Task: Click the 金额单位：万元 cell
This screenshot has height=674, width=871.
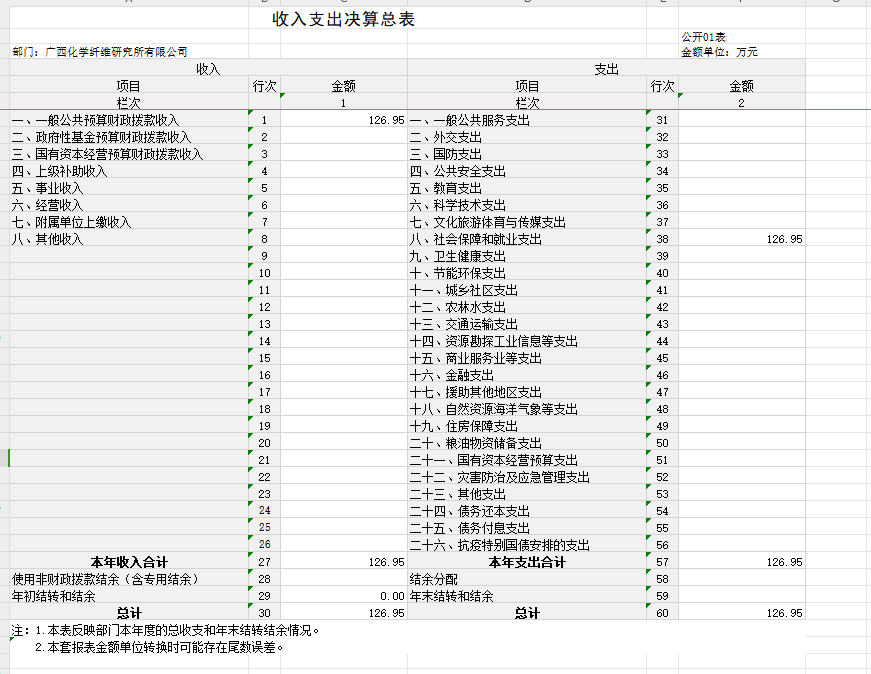Action: point(722,50)
